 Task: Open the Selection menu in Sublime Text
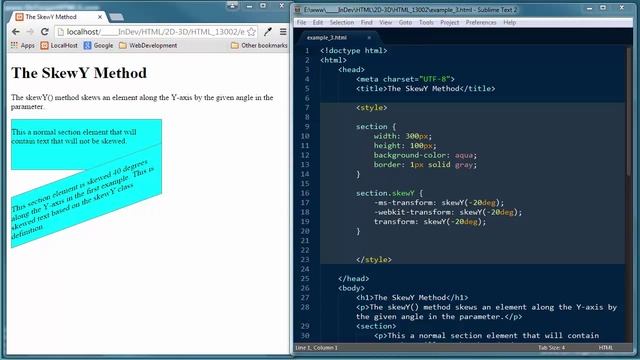[342, 22]
